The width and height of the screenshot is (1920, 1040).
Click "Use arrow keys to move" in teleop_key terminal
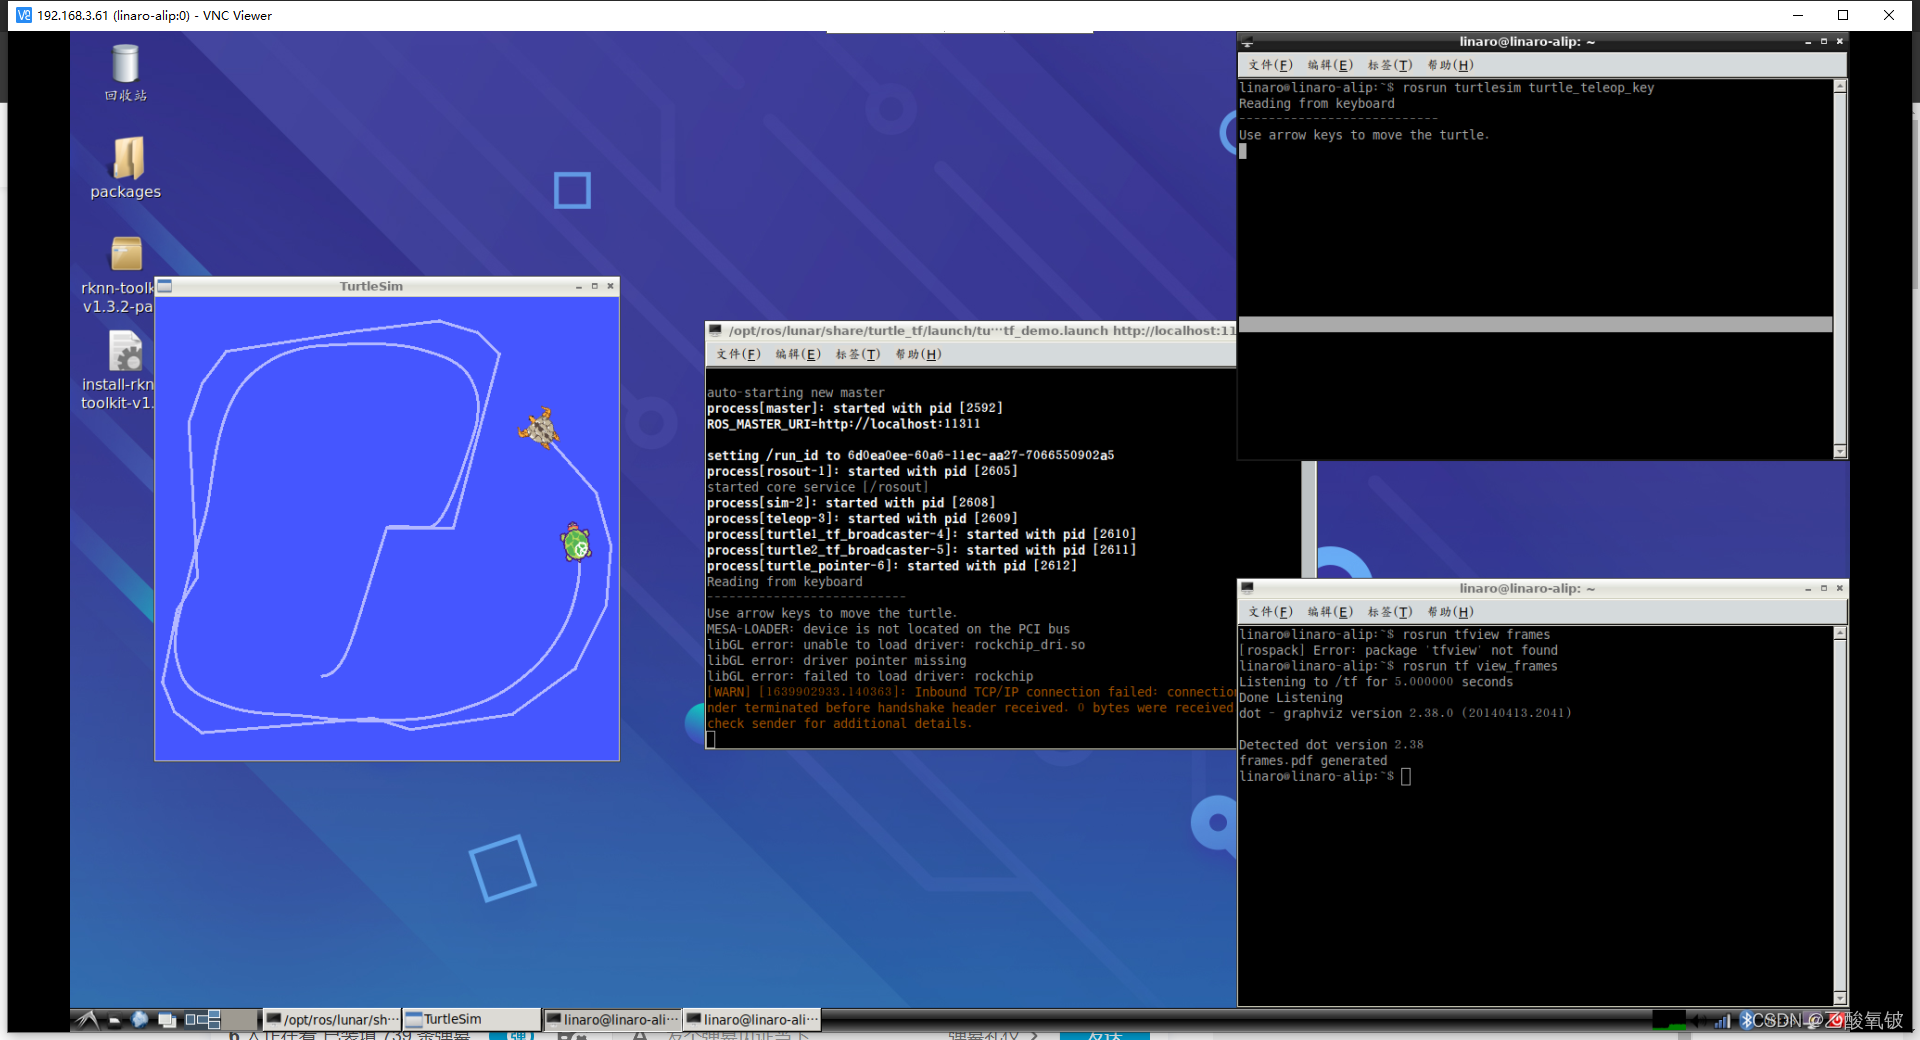coord(1364,135)
